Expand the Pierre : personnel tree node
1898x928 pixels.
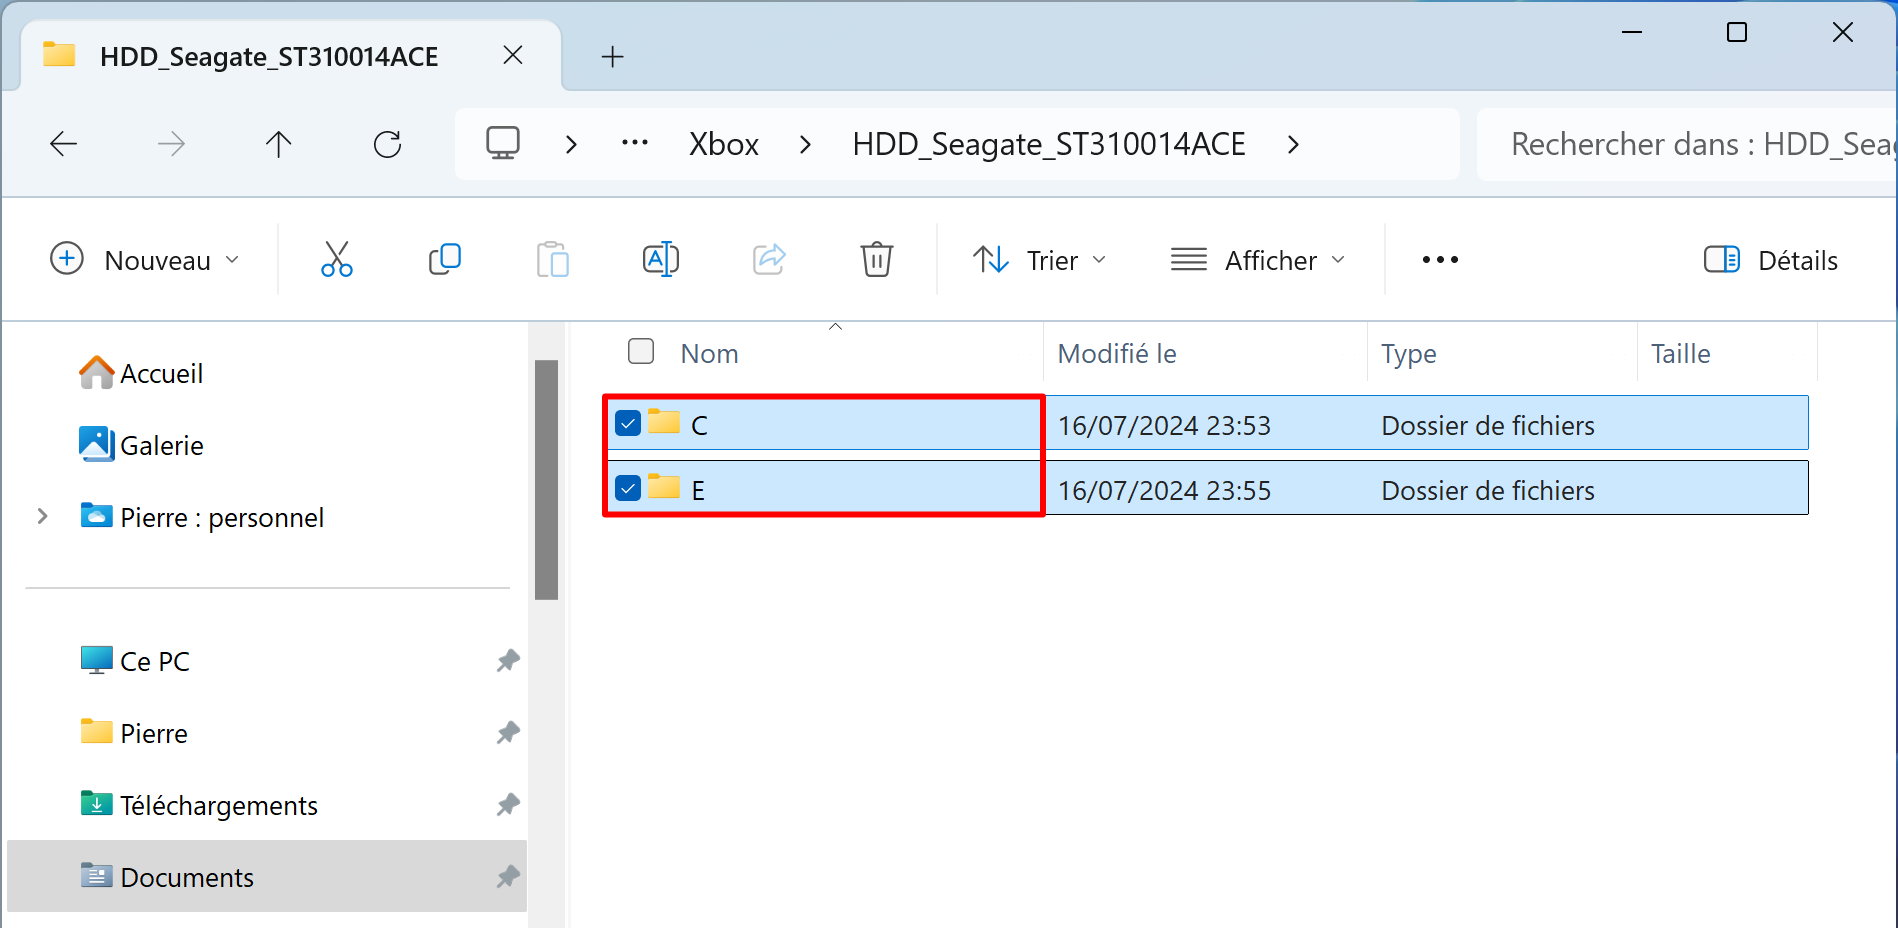pos(42,516)
